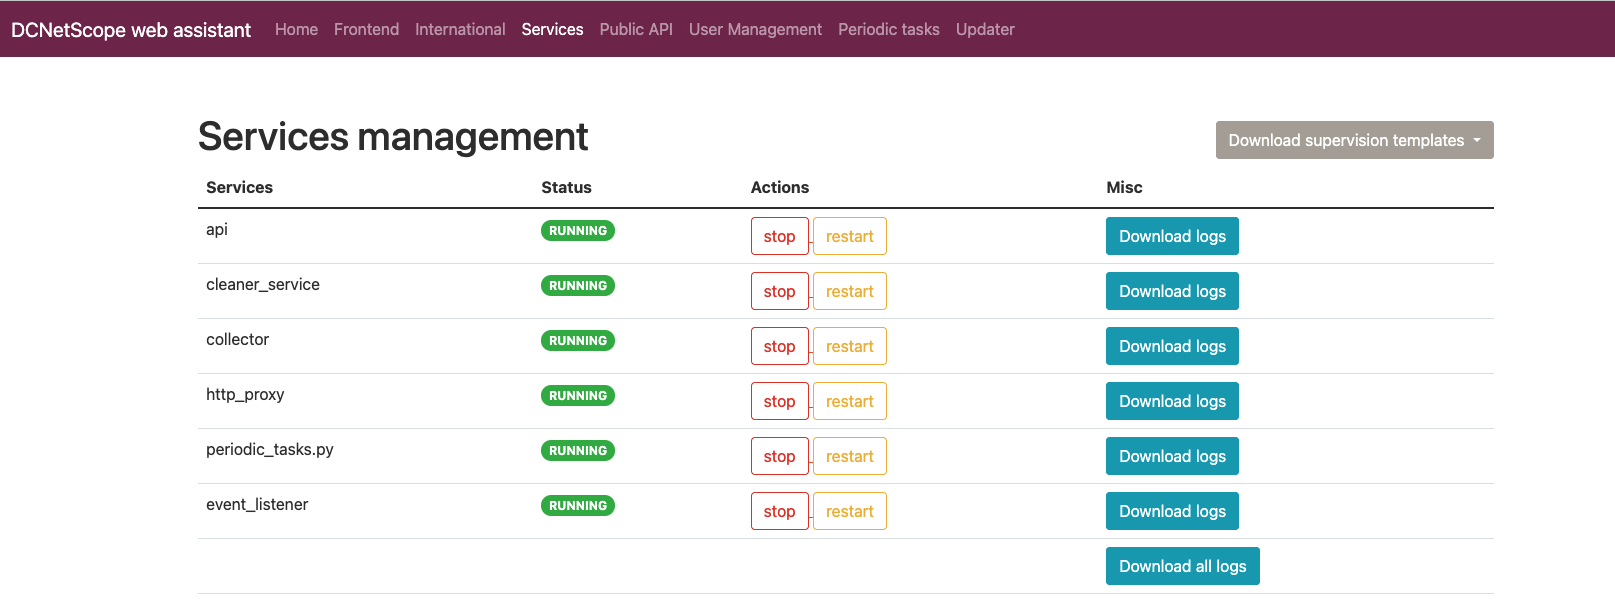This screenshot has height=613, width=1615.
Task: Restart the cleaner_service
Action: [x=850, y=291]
